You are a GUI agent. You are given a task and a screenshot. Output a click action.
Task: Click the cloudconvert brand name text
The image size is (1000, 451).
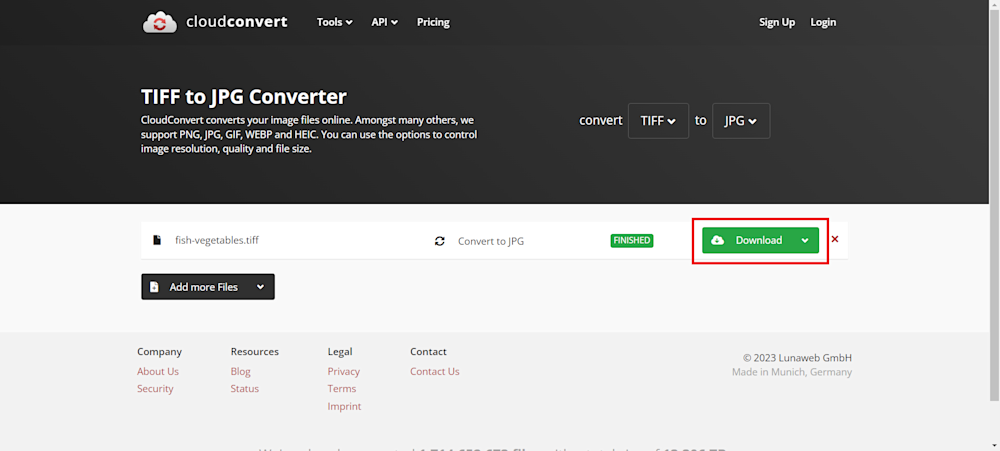[x=237, y=22]
